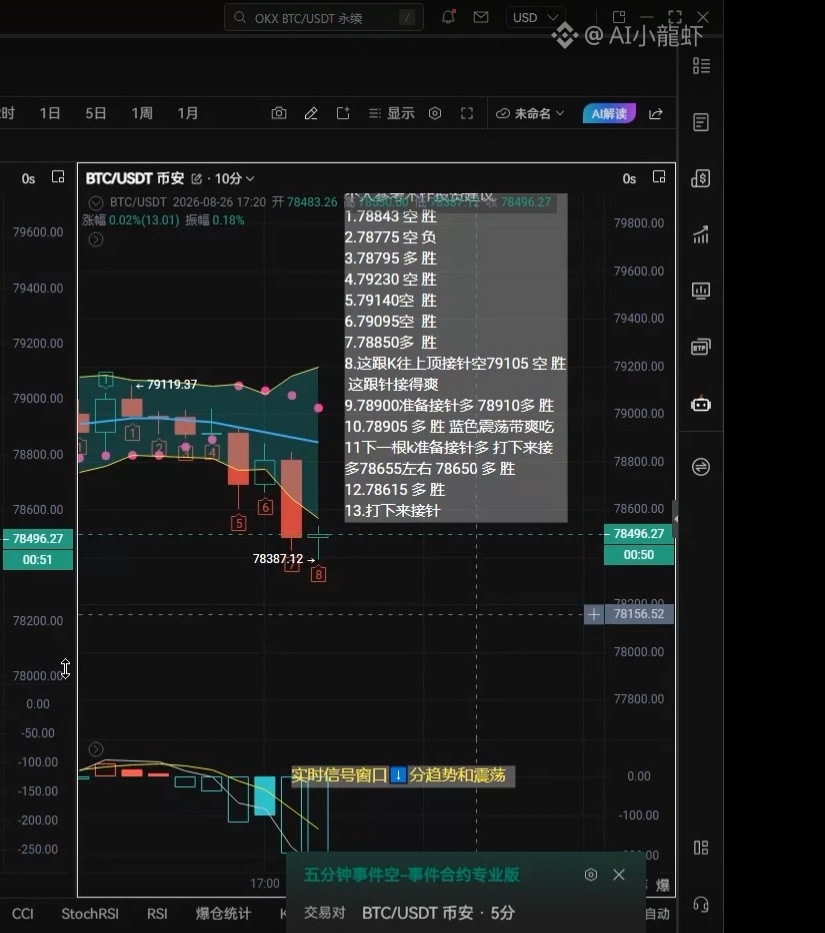Click the plus button at 78156.52
The width and height of the screenshot is (825, 933).
pyautogui.click(x=593, y=614)
